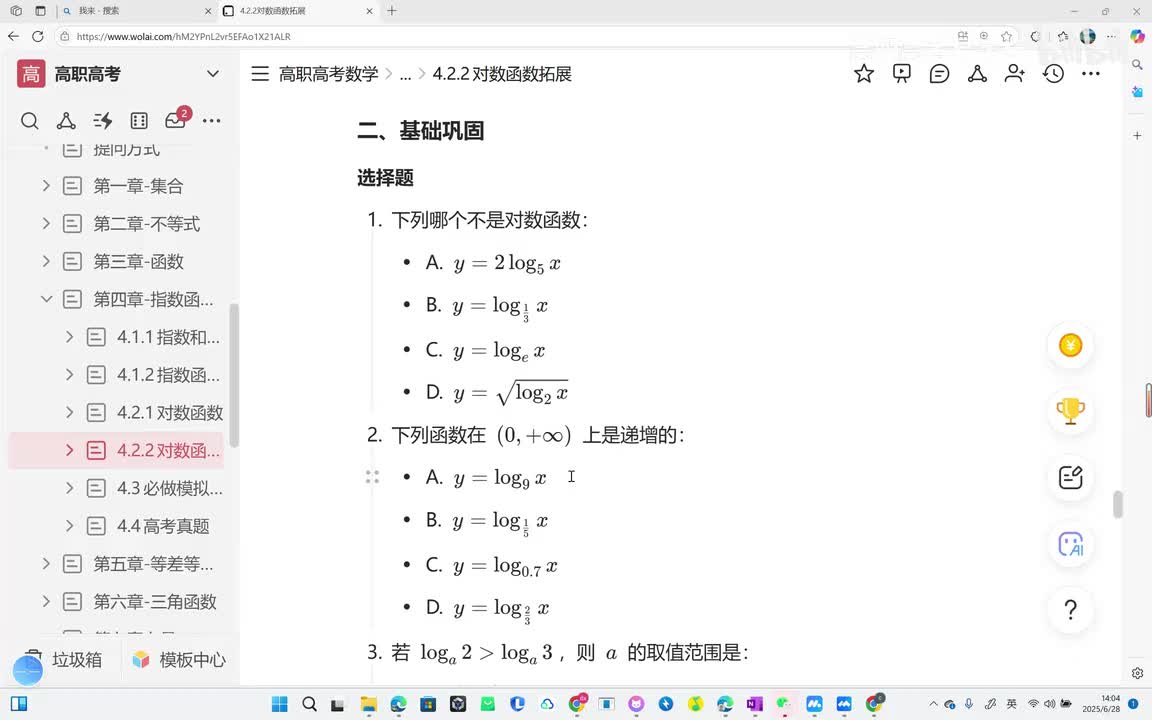The width and height of the screenshot is (1152, 720).
Task: Open the 模板中心 template center
Action: 179,660
